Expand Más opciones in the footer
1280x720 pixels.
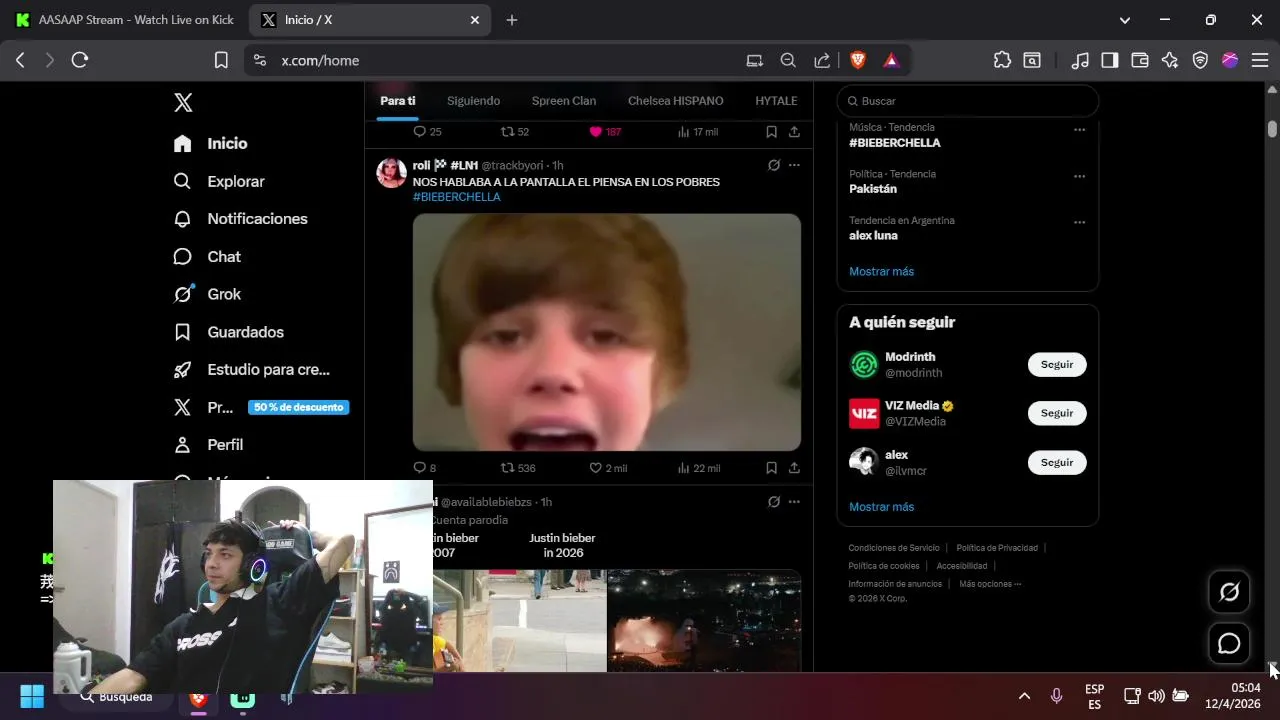point(990,584)
